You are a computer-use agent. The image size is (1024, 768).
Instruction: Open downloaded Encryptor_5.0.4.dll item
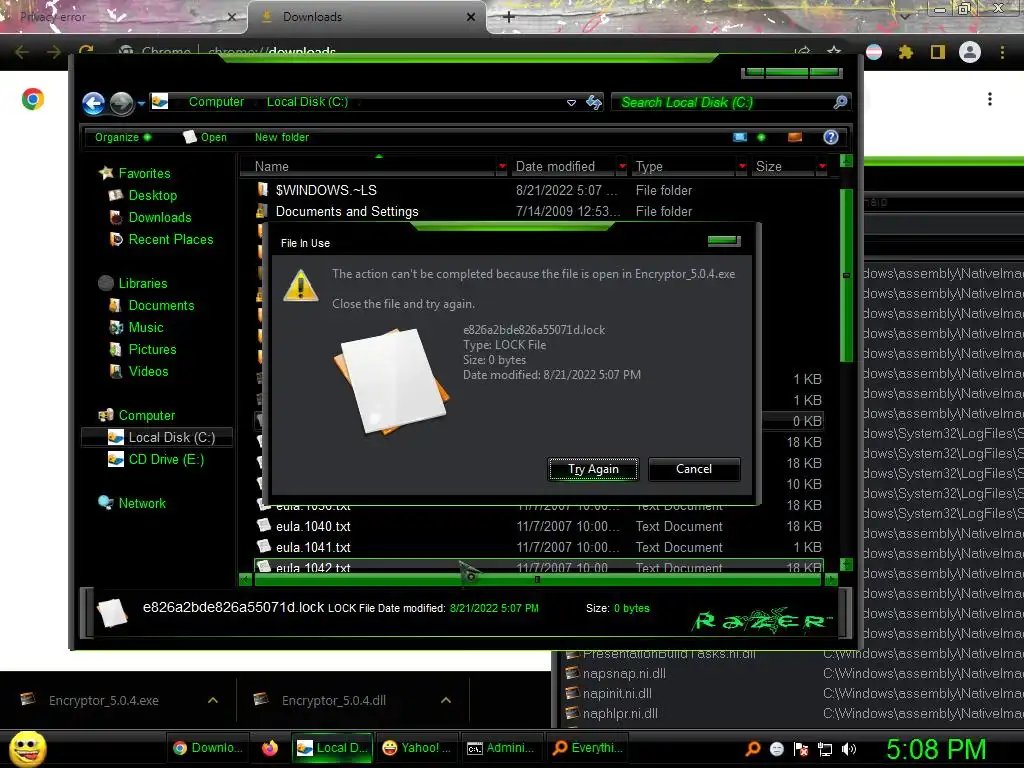334,701
